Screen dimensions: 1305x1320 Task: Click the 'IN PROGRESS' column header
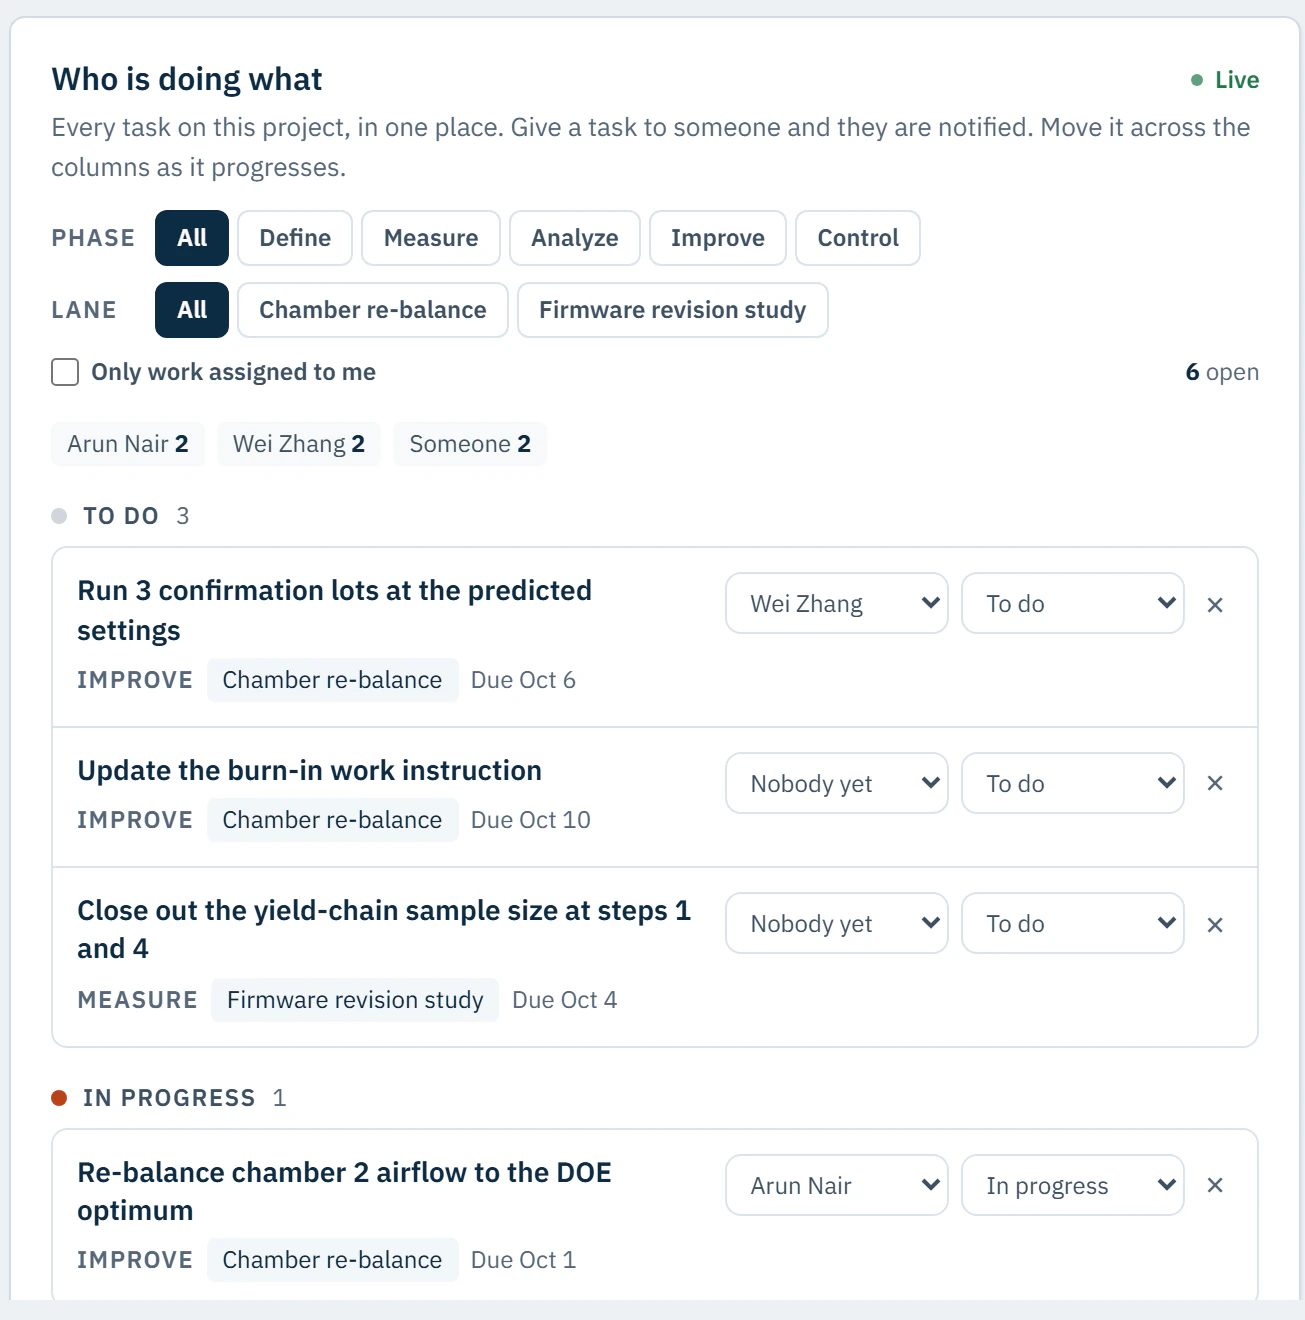coord(169,1098)
